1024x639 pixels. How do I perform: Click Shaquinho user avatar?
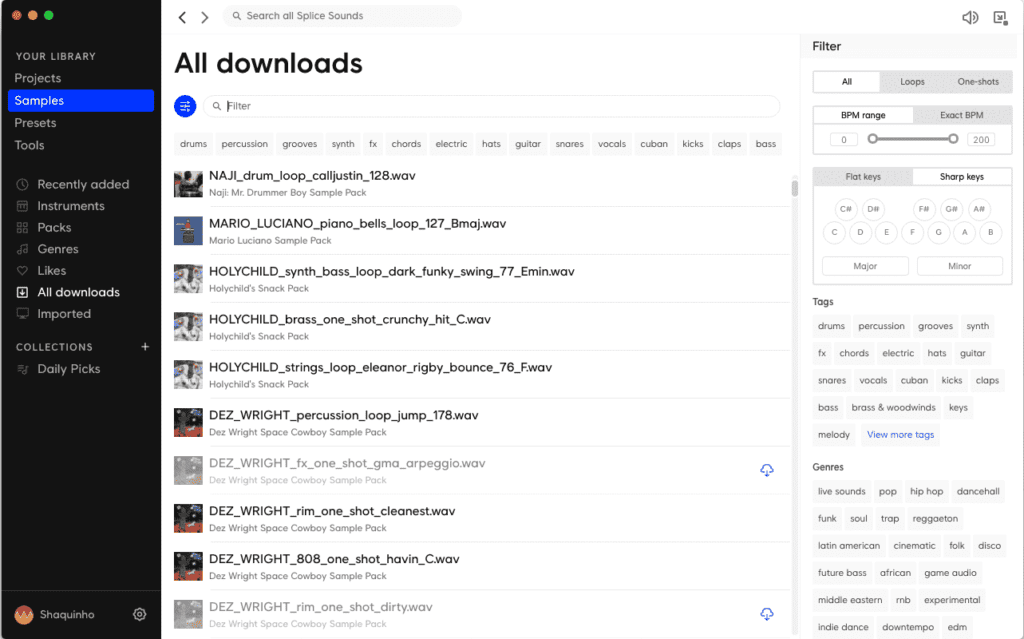pos(24,614)
